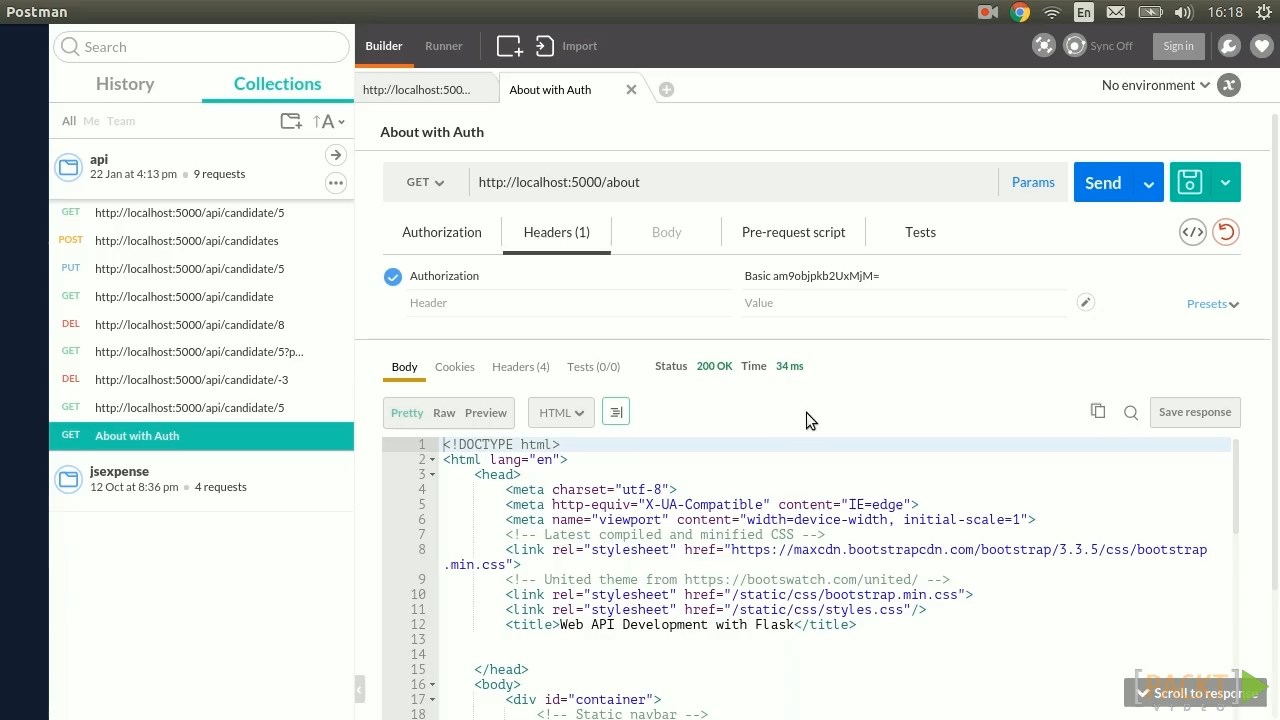
Task: Switch to the History tab
Action: (x=125, y=84)
